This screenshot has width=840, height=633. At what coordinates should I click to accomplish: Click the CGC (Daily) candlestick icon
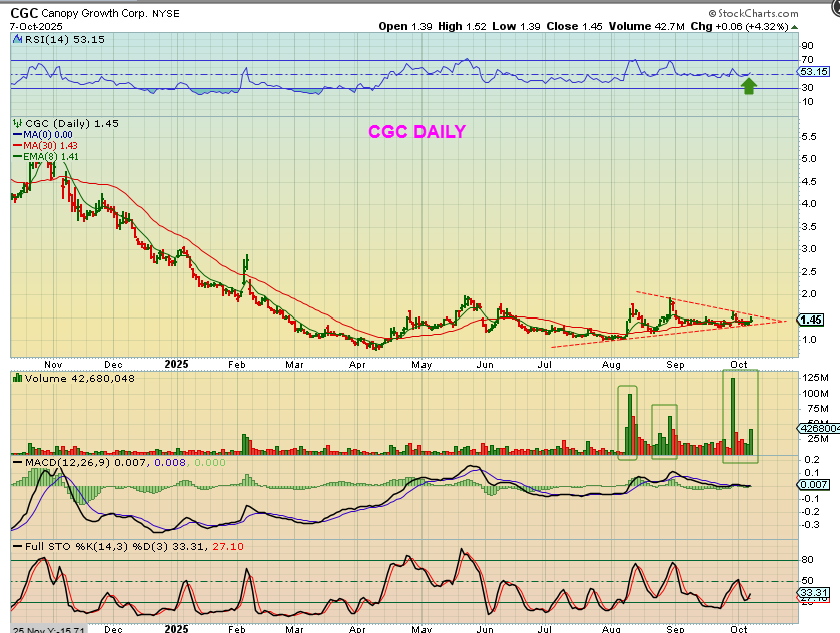[16, 122]
